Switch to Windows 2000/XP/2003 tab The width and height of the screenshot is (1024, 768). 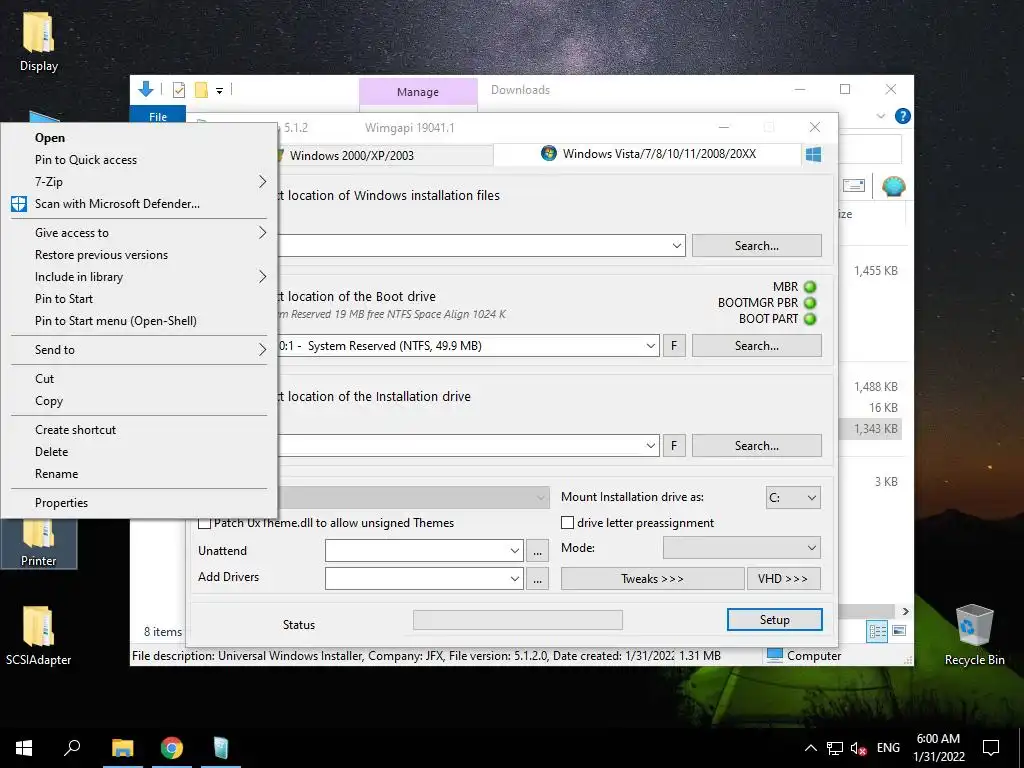pos(385,155)
